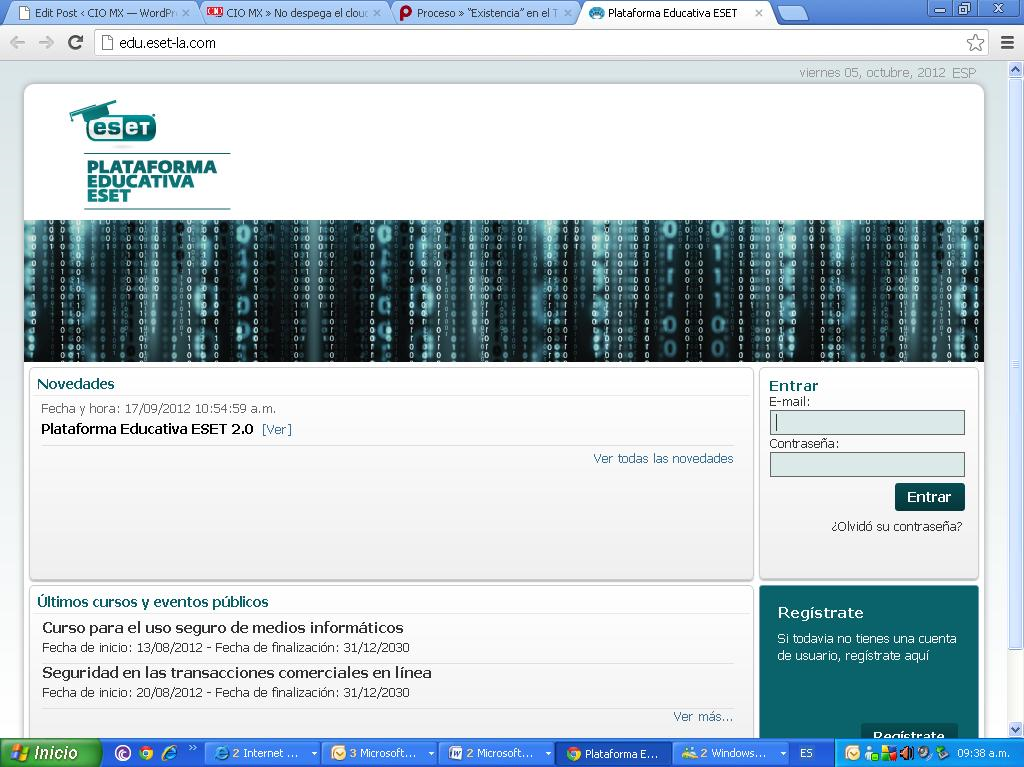Open Seguridad en las transacciones comerciales en línea

pyautogui.click(x=236, y=673)
